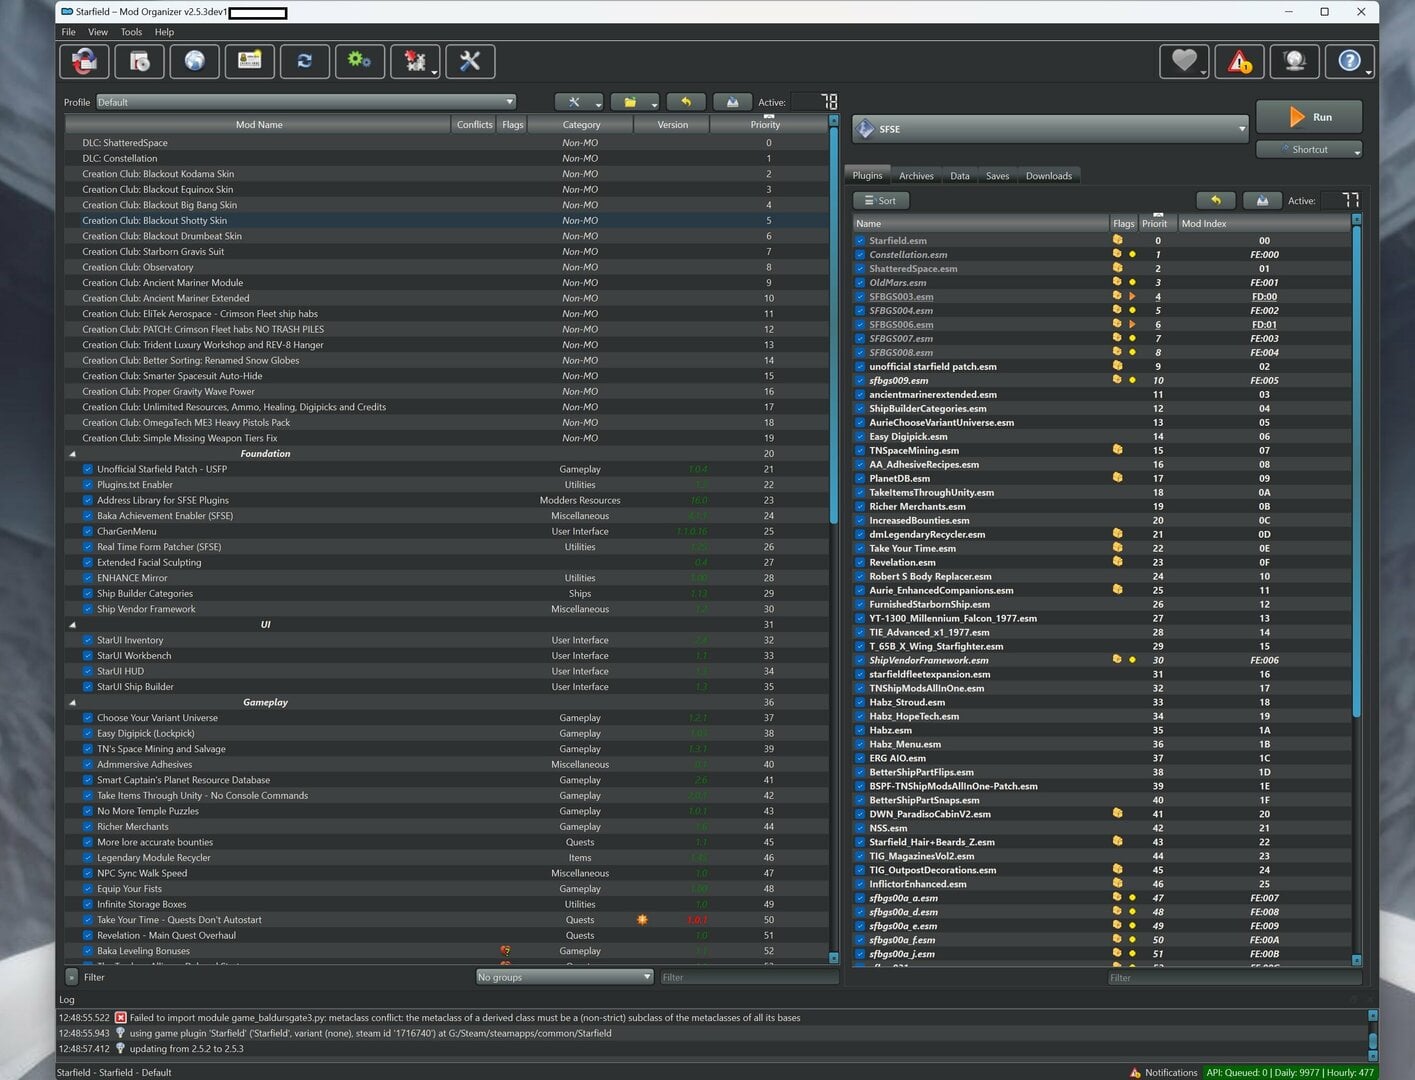Open the Tools menu

pos(131,32)
